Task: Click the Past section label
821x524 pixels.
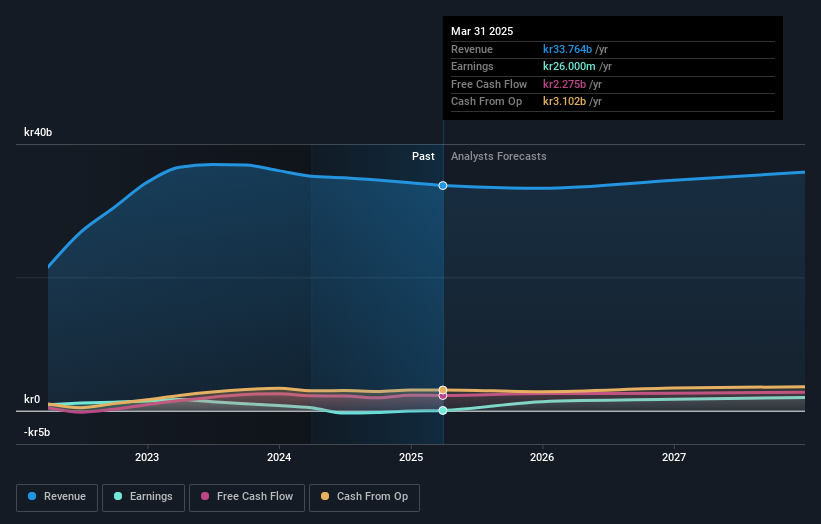Action: pyautogui.click(x=423, y=157)
